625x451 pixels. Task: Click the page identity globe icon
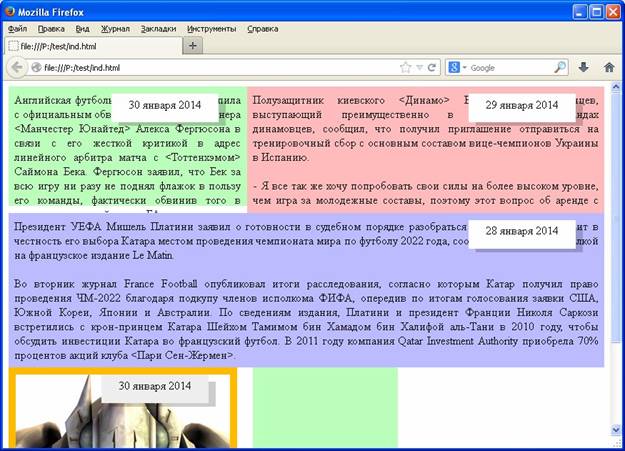[x=37, y=68]
